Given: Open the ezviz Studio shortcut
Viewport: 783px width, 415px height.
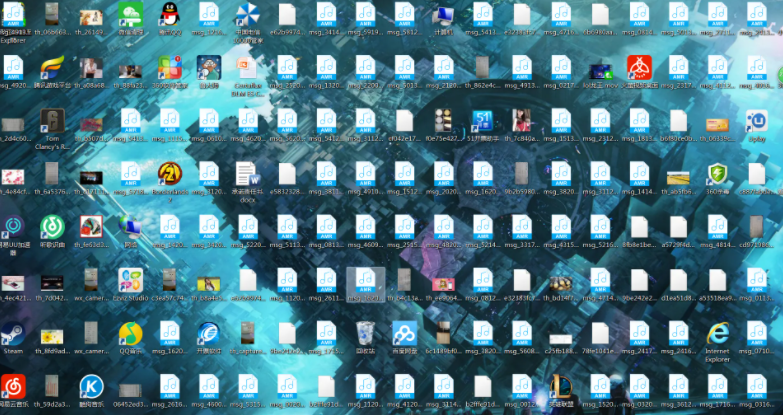Looking at the screenshot, I should click(x=130, y=281).
